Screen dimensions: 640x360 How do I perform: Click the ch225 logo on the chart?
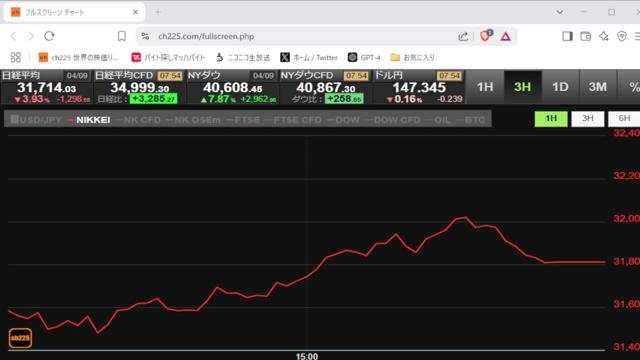[20, 338]
